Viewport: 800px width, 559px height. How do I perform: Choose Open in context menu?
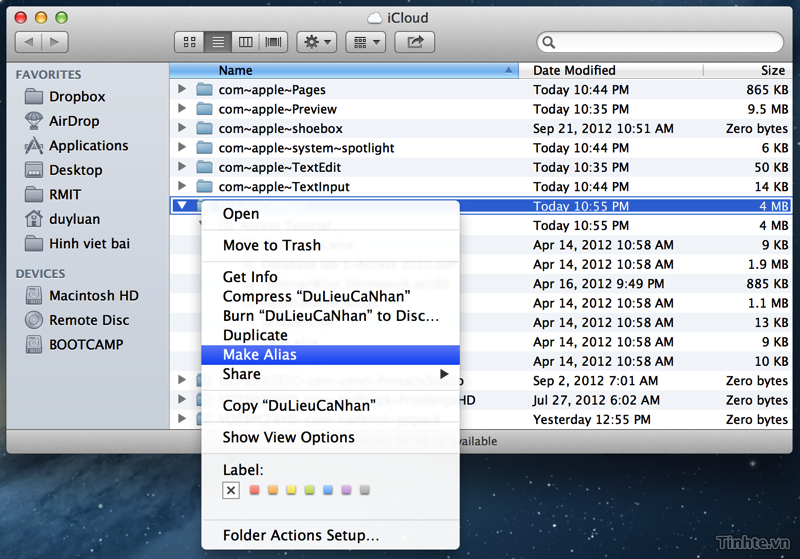click(x=331, y=214)
